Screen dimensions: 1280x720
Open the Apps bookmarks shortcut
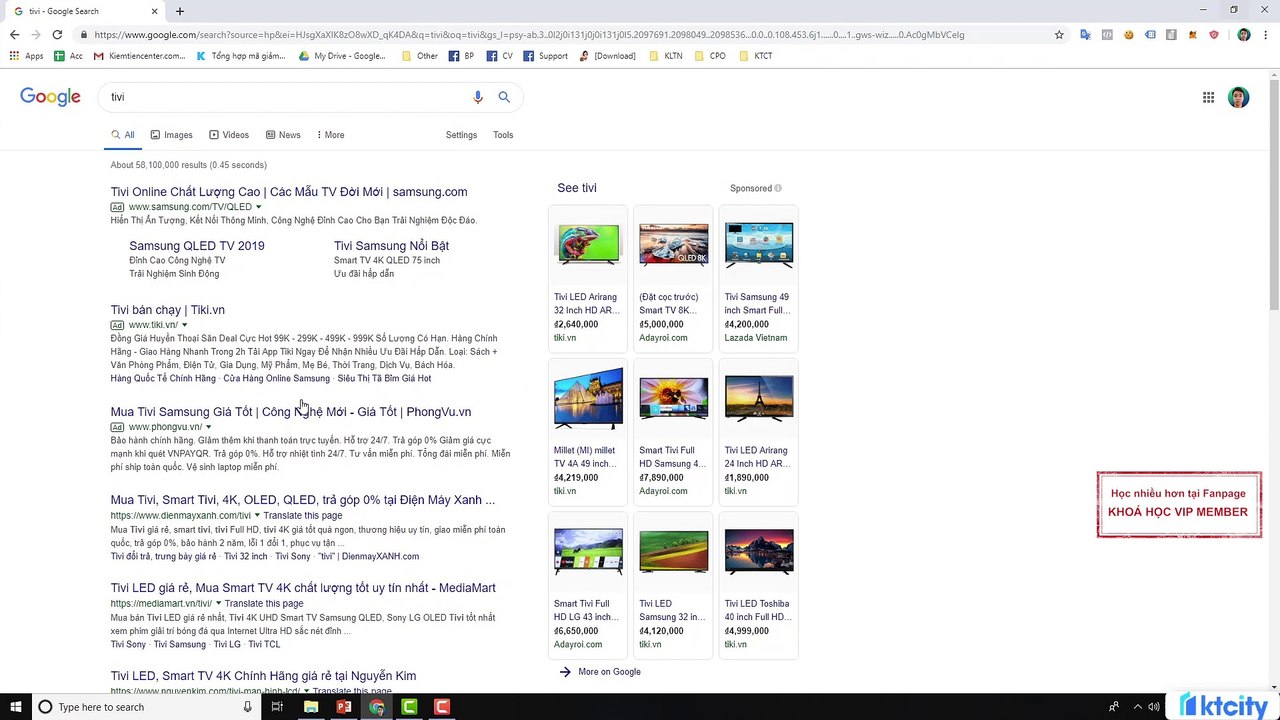[x=27, y=56]
